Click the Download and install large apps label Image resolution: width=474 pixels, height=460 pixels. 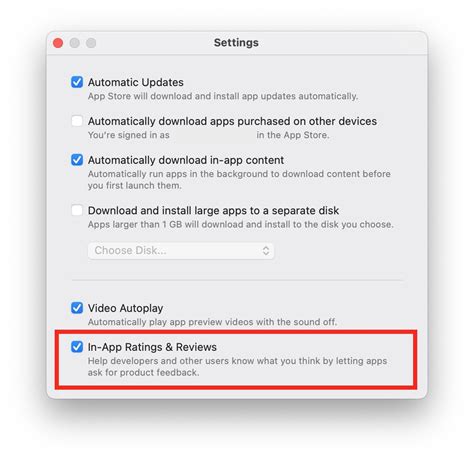(x=213, y=211)
